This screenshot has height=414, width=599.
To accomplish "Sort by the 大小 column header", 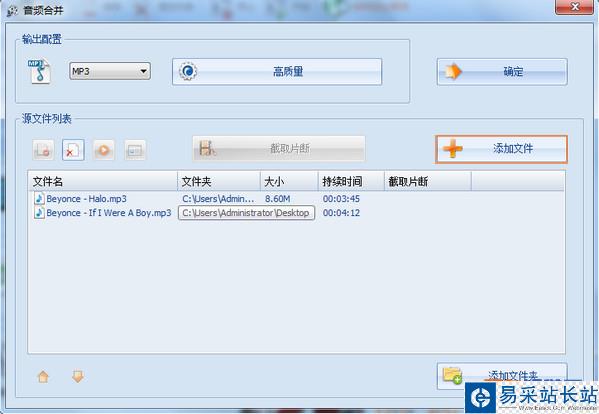I will [x=290, y=181].
